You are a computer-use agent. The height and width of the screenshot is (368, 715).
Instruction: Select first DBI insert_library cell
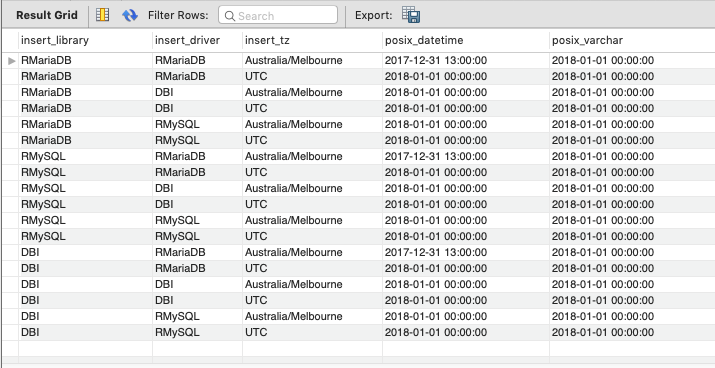85,252
